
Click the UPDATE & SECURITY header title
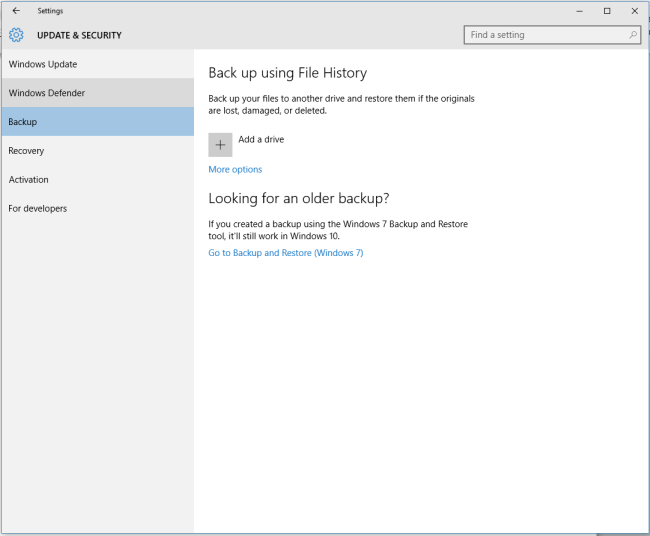pos(79,35)
